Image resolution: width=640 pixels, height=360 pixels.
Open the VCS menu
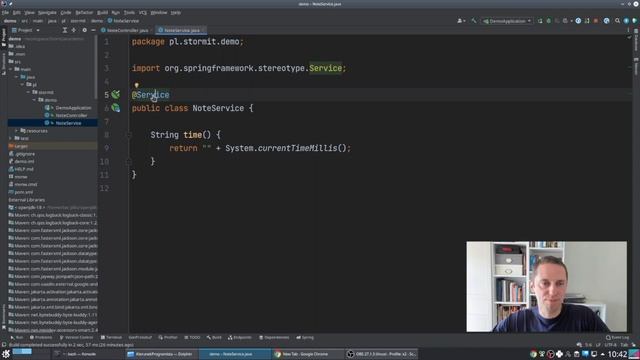pyautogui.click(x=142, y=13)
